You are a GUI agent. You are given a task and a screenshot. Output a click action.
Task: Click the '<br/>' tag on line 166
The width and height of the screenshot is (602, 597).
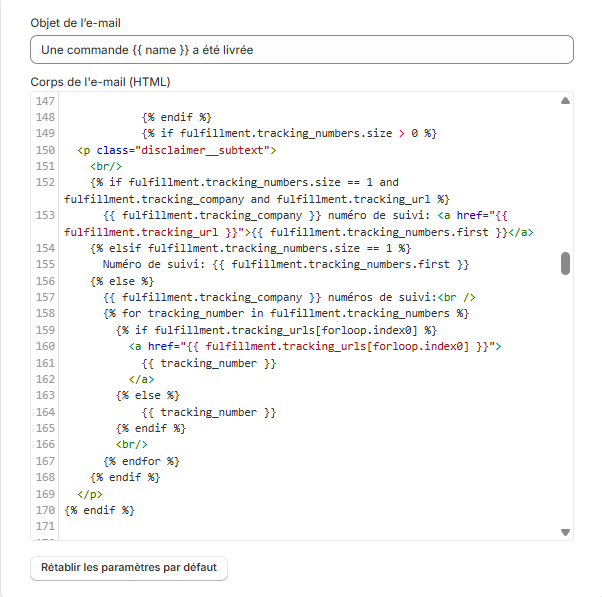pyautogui.click(x=132, y=445)
